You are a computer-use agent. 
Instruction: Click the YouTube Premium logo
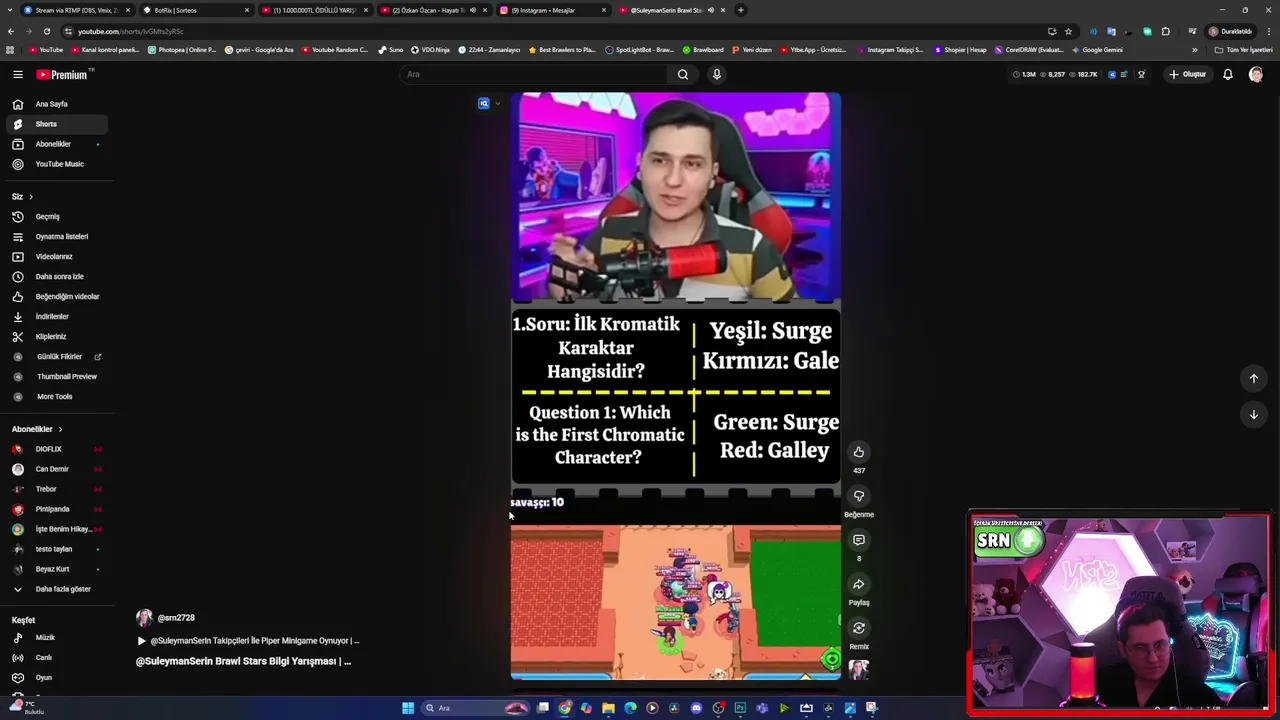(x=63, y=74)
